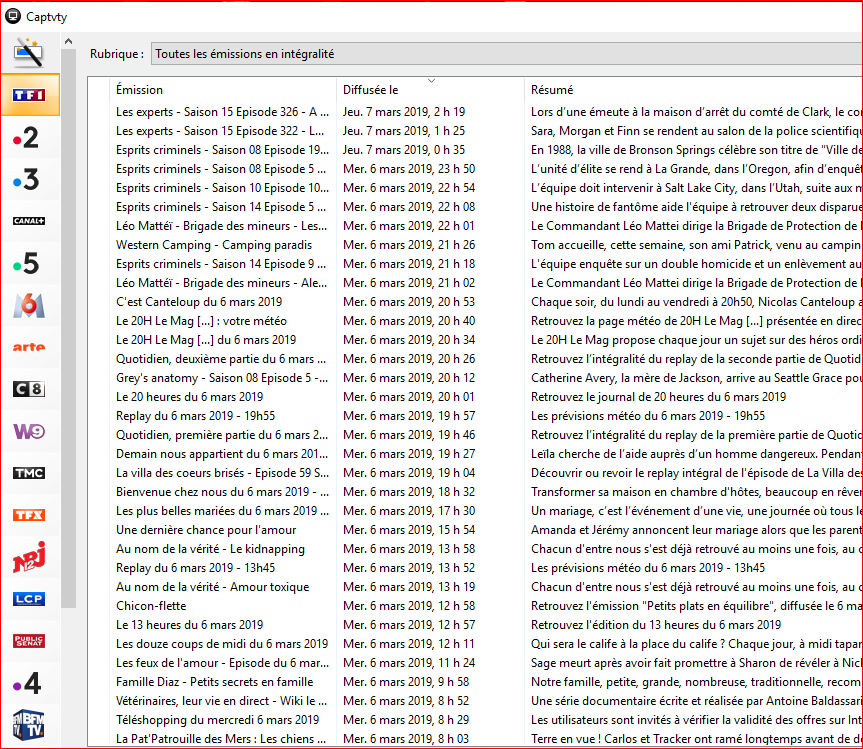
Task: Select the TMC channel icon
Action: coord(29,473)
